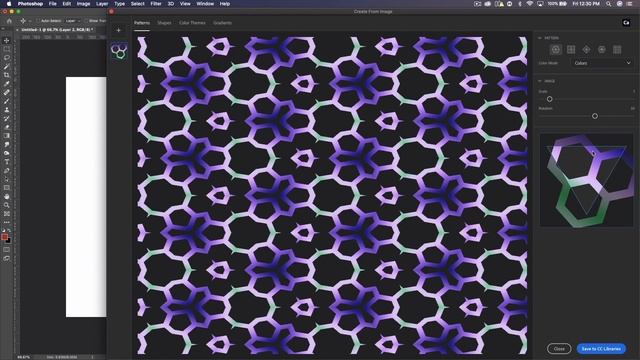This screenshot has height=360, width=640.
Task: Select the Eyedropper tool
Action: (7, 84)
